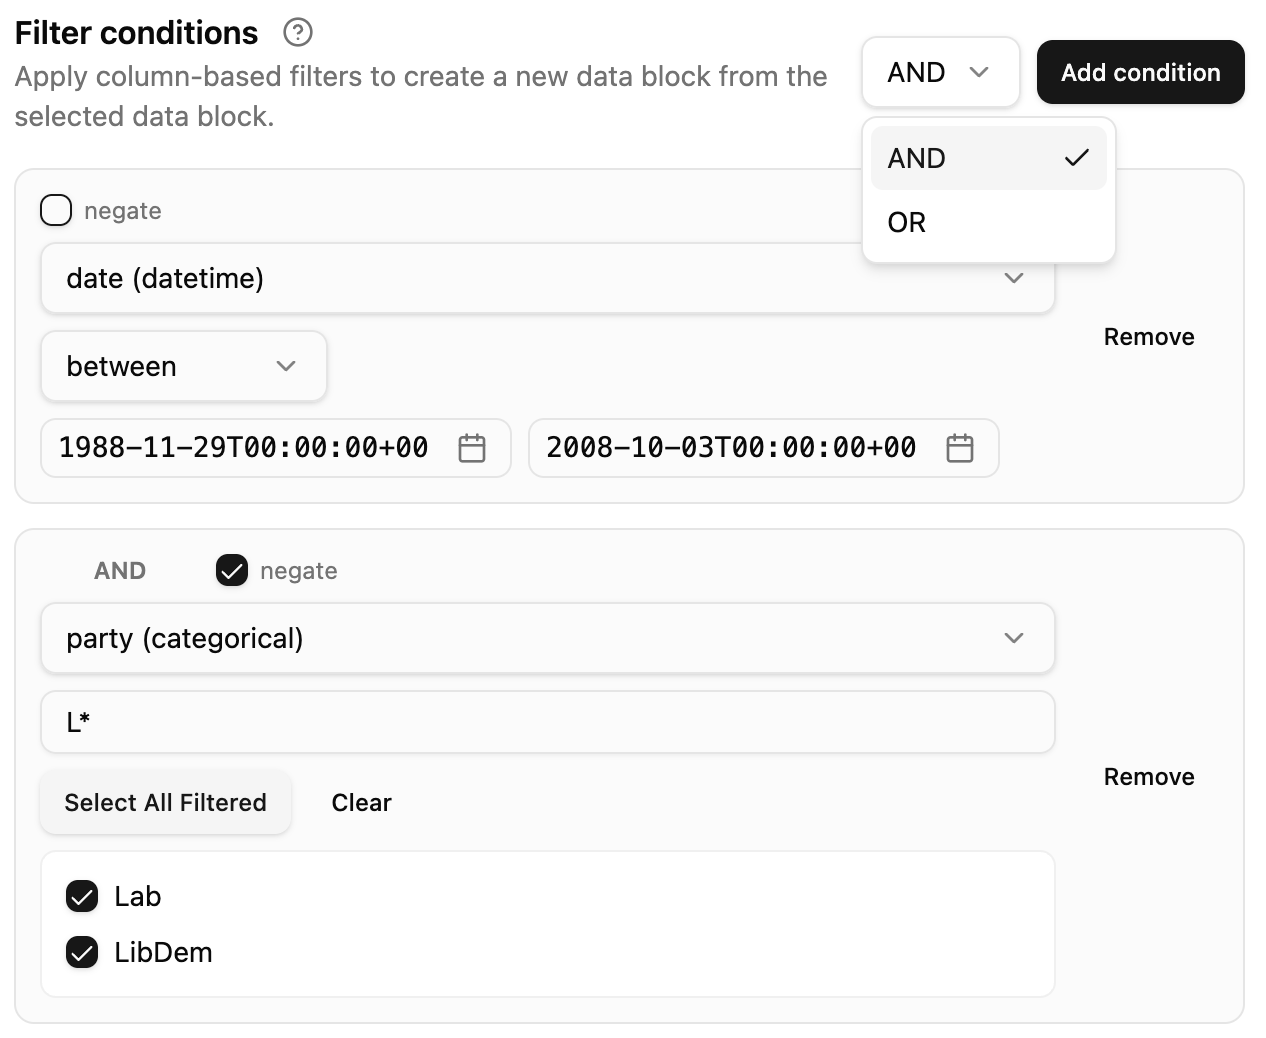Uncheck the Lab category

click(x=82, y=896)
